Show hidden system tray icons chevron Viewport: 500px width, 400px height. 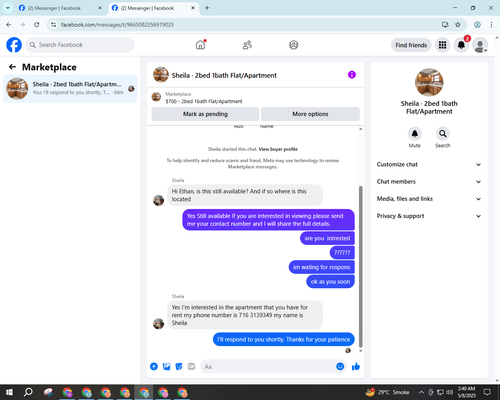coord(421,392)
